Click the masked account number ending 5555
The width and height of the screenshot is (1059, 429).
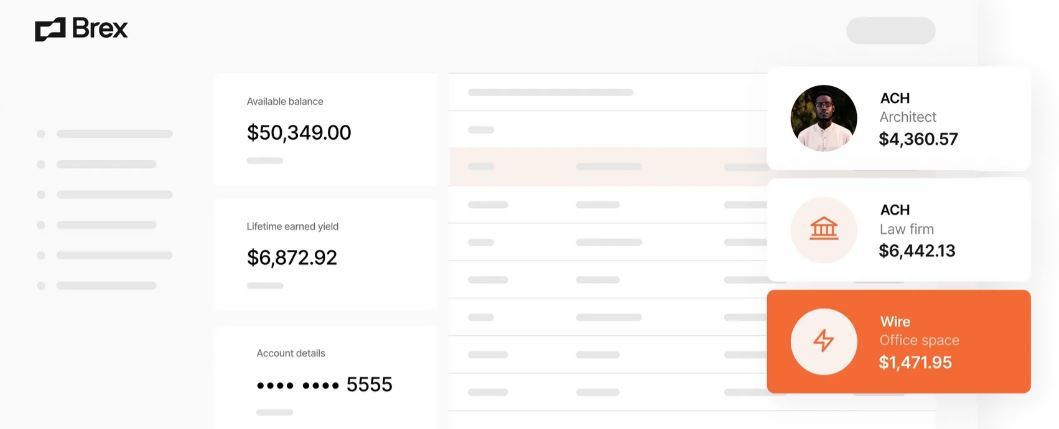324,385
